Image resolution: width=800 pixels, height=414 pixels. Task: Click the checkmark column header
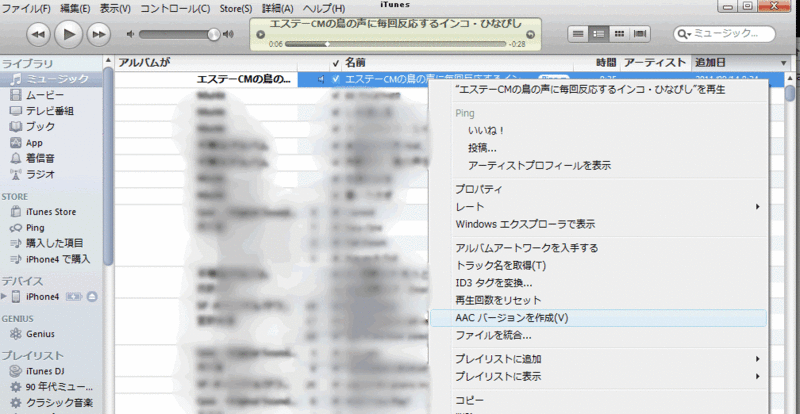point(335,63)
